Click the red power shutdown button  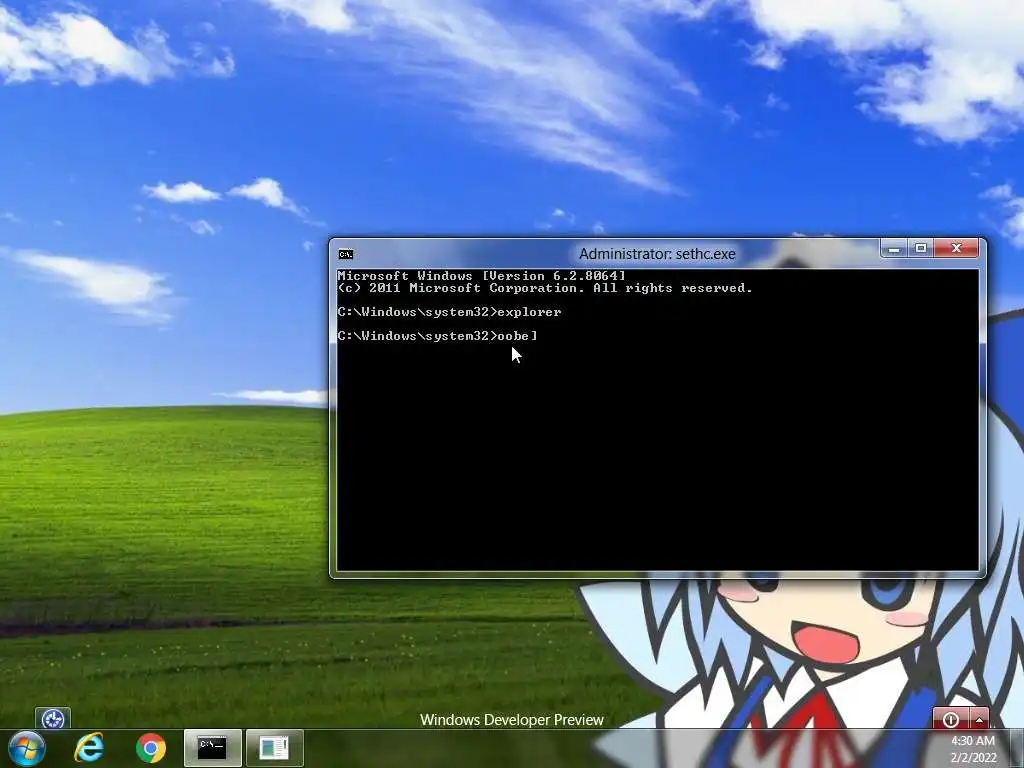952,719
